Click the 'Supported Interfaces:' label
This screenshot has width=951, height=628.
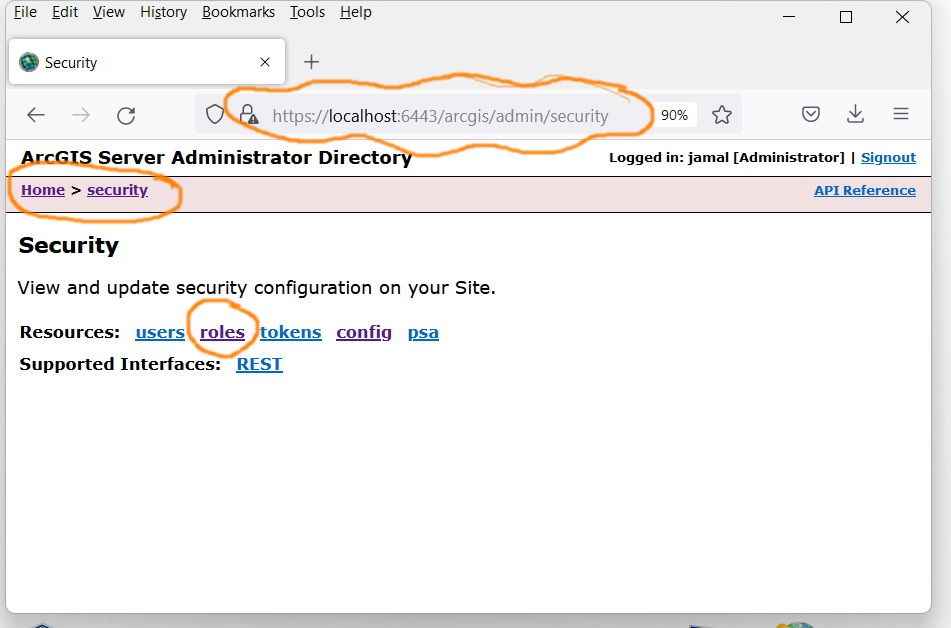[120, 364]
